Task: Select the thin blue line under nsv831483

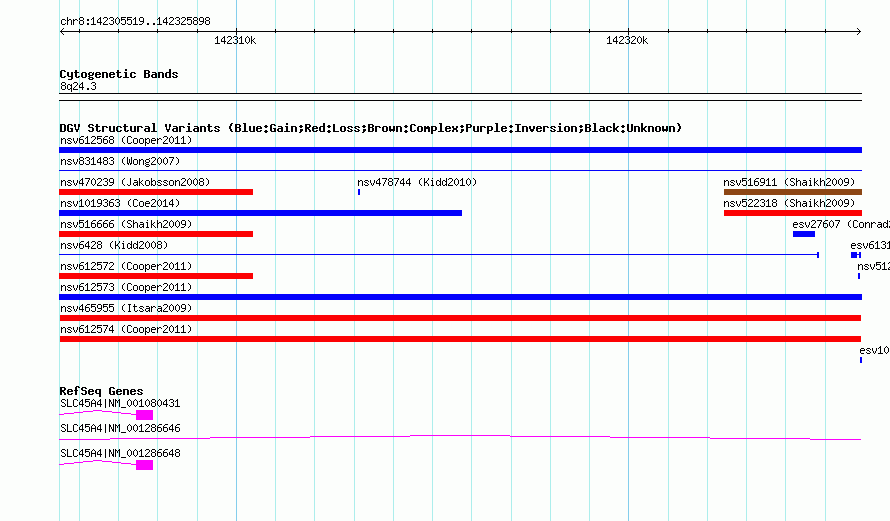Action: click(x=460, y=170)
